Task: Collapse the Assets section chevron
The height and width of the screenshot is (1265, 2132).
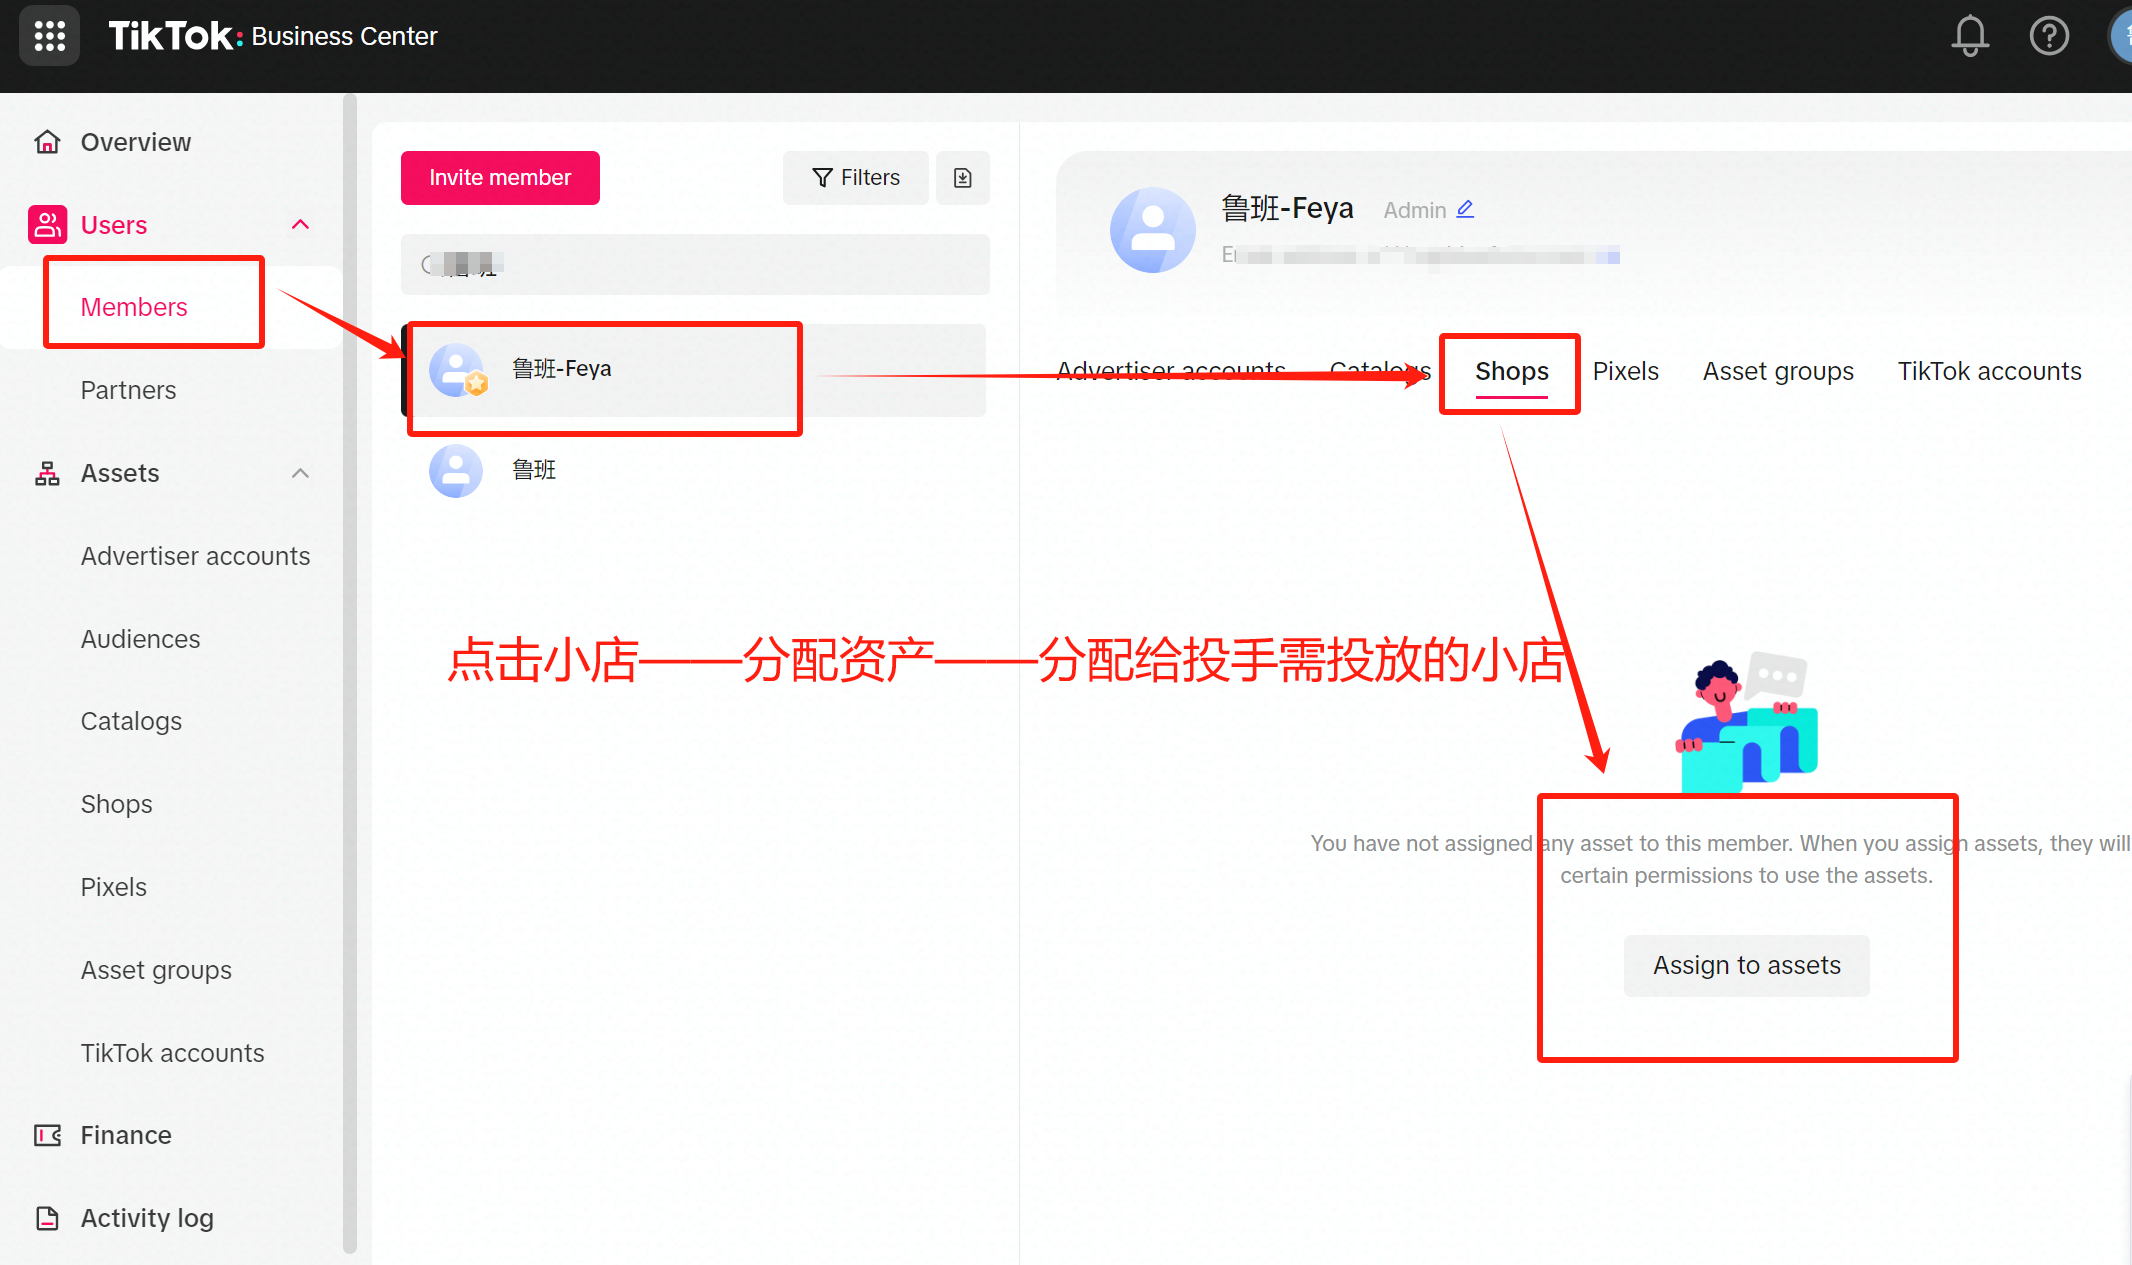Action: [300, 473]
